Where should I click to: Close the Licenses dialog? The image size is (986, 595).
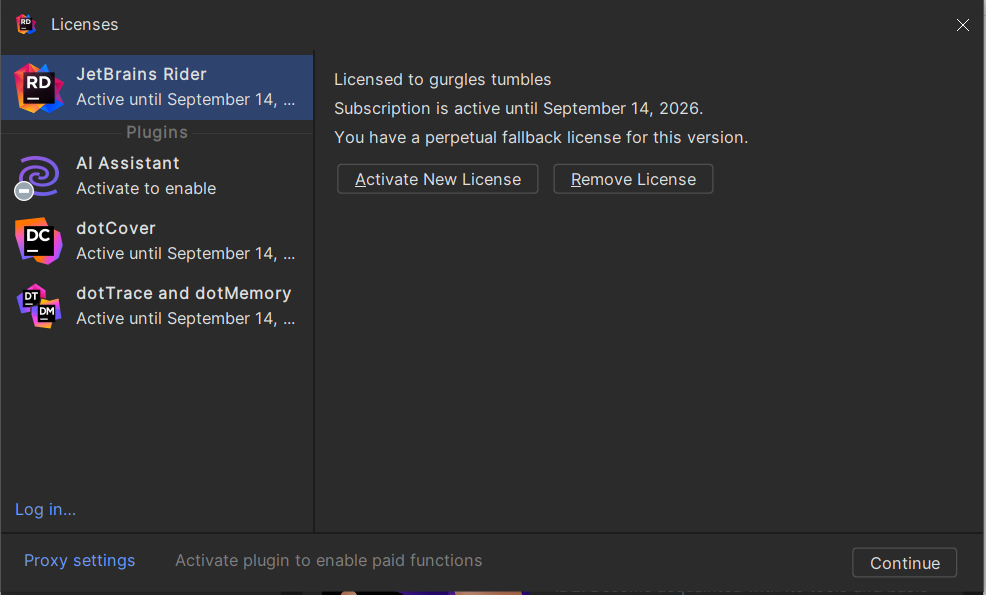[963, 25]
